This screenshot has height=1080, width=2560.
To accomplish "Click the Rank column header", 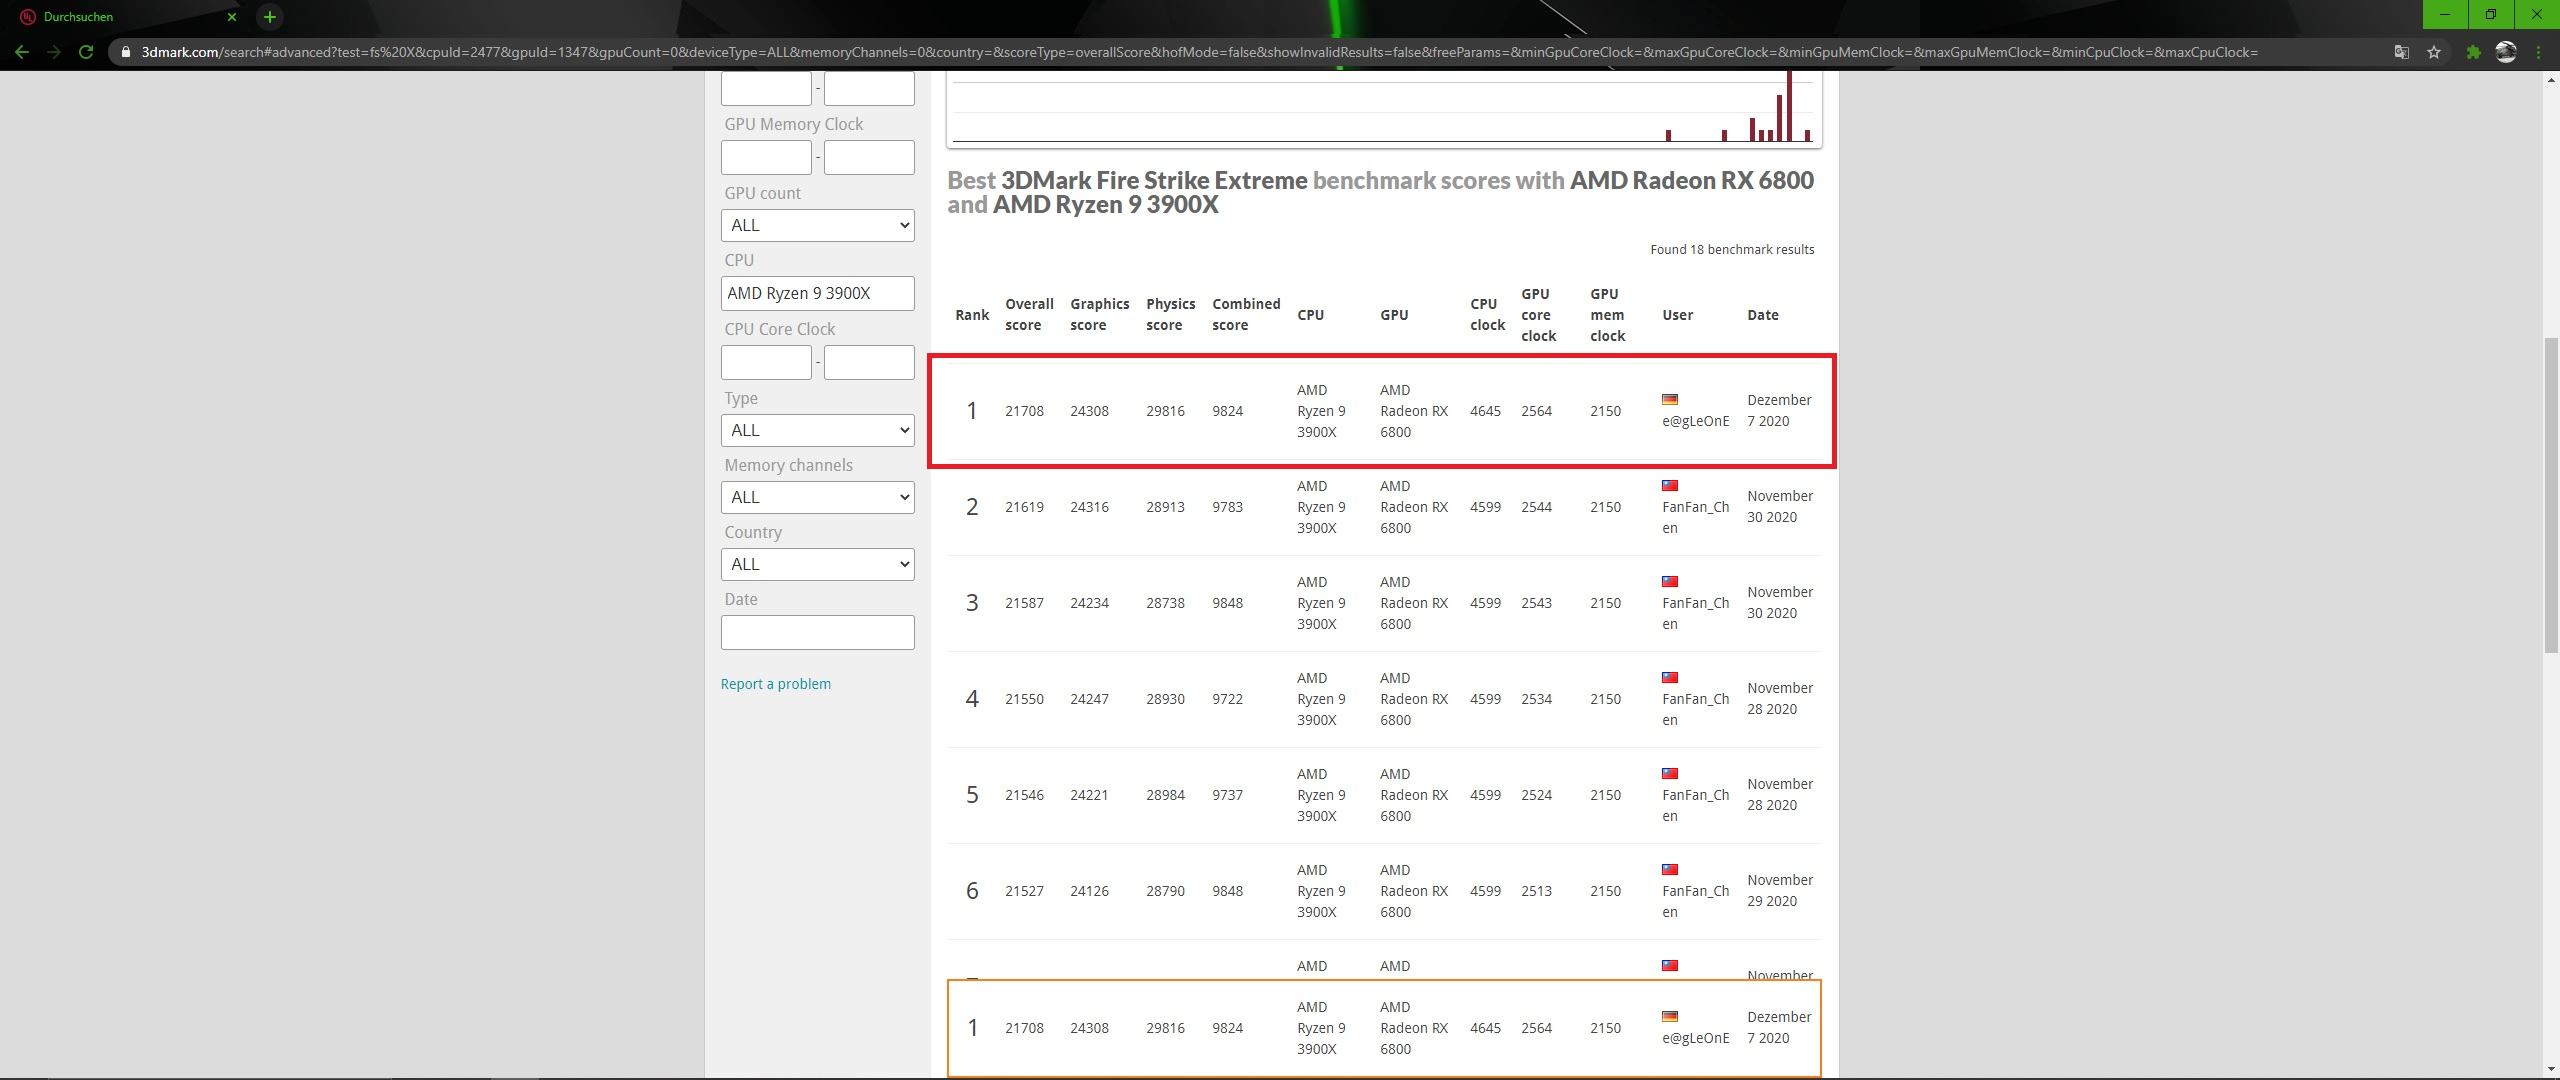I will [972, 315].
